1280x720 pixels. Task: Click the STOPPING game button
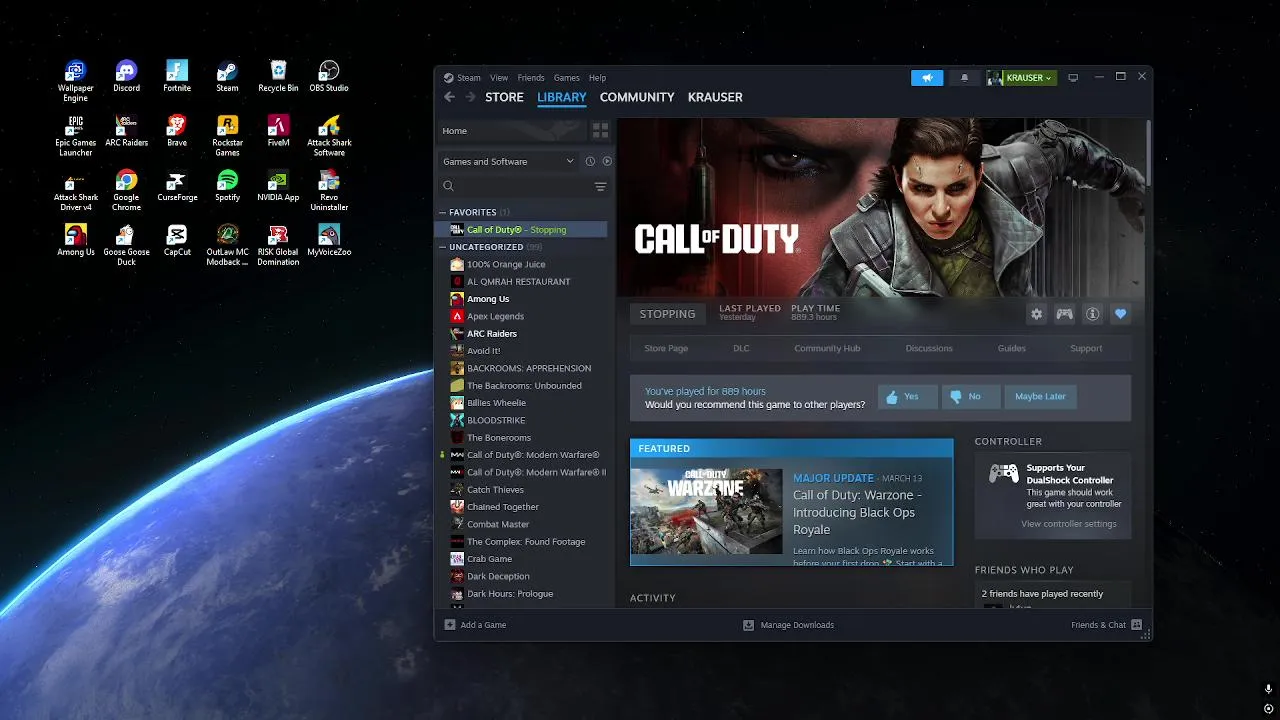pyautogui.click(x=667, y=314)
